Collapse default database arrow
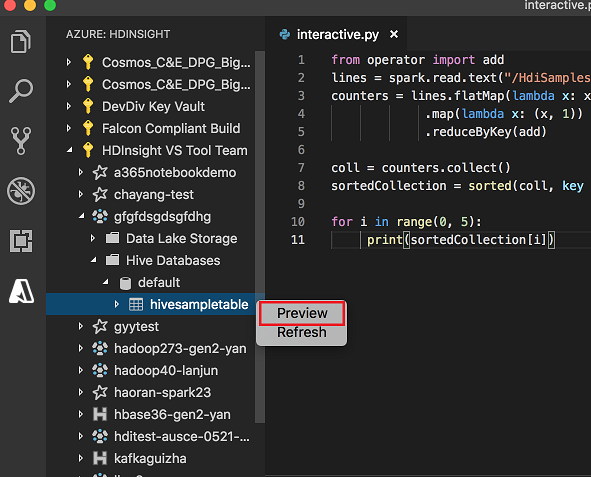Viewport: 591px width, 477px height. tap(106, 282)
